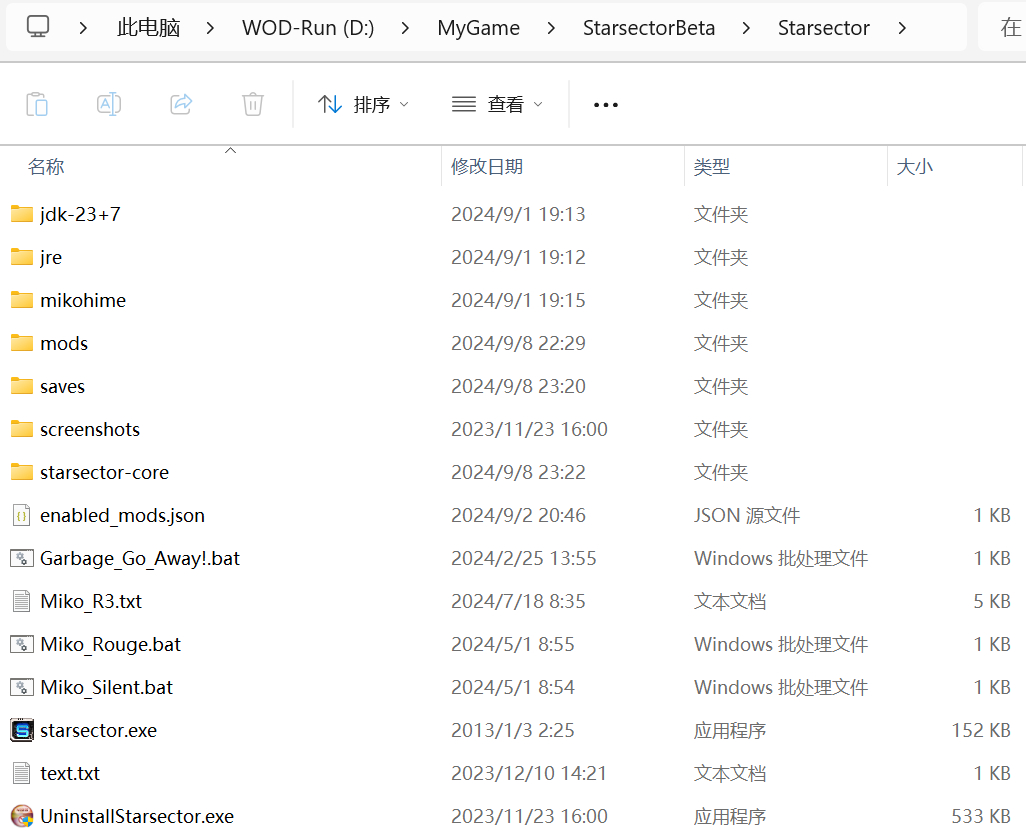The width and height of the screenshot is (1026, 831).
Task: Click the enabled_mods.json JSON file icon
Action: coord(21,515)
